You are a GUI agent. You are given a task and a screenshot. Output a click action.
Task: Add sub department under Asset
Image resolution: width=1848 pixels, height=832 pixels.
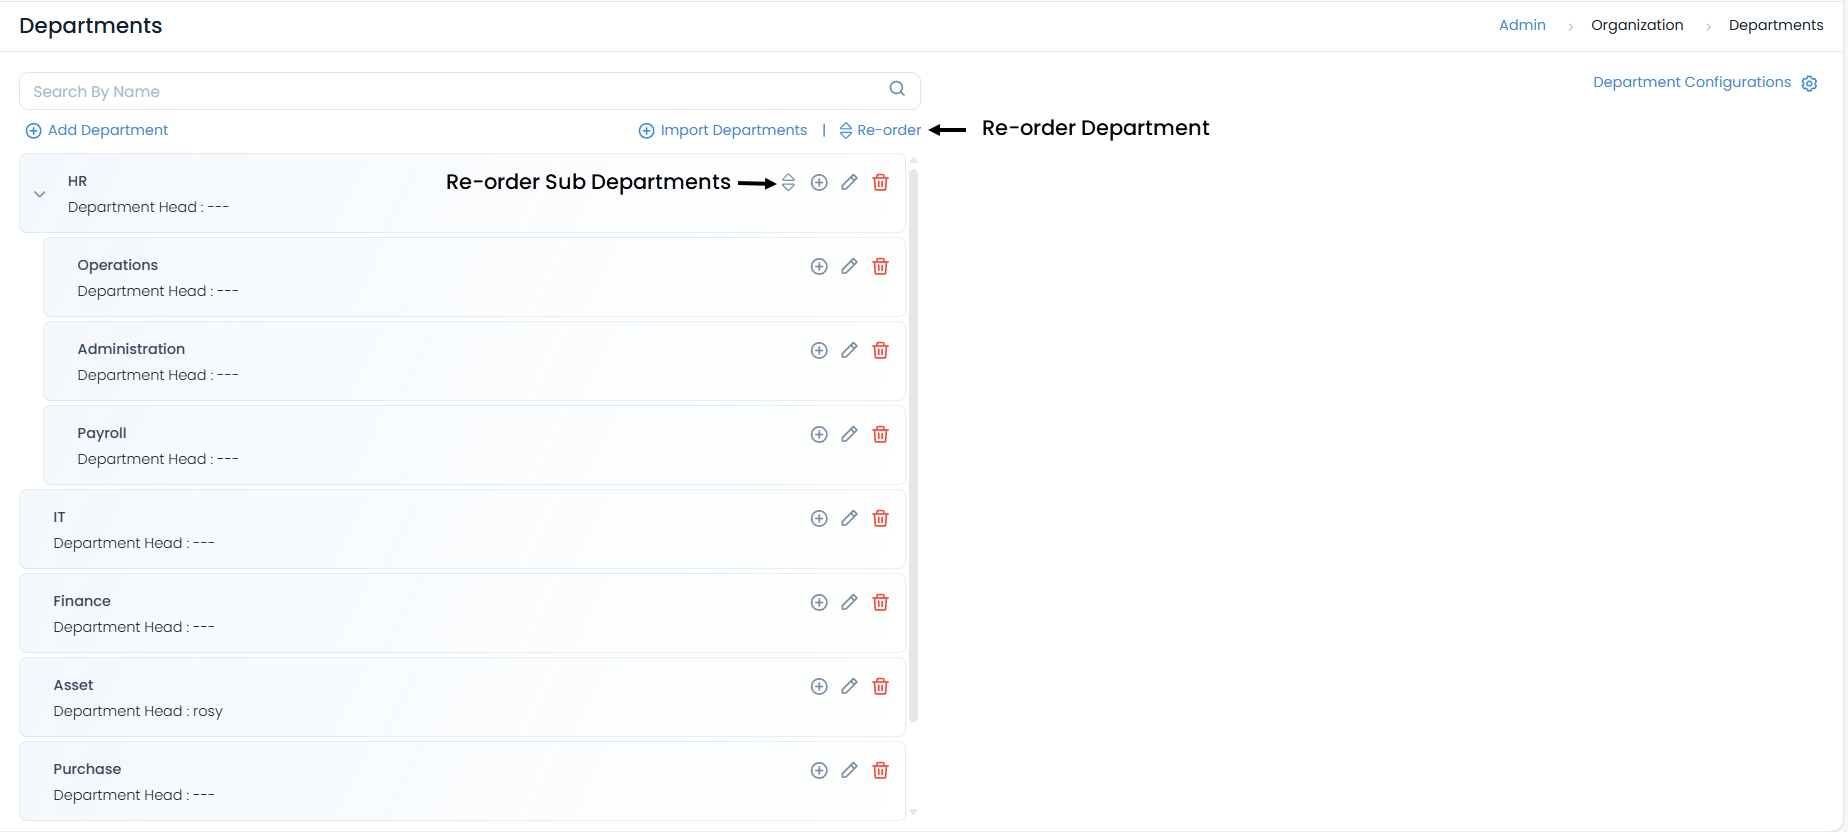(819, 686)
